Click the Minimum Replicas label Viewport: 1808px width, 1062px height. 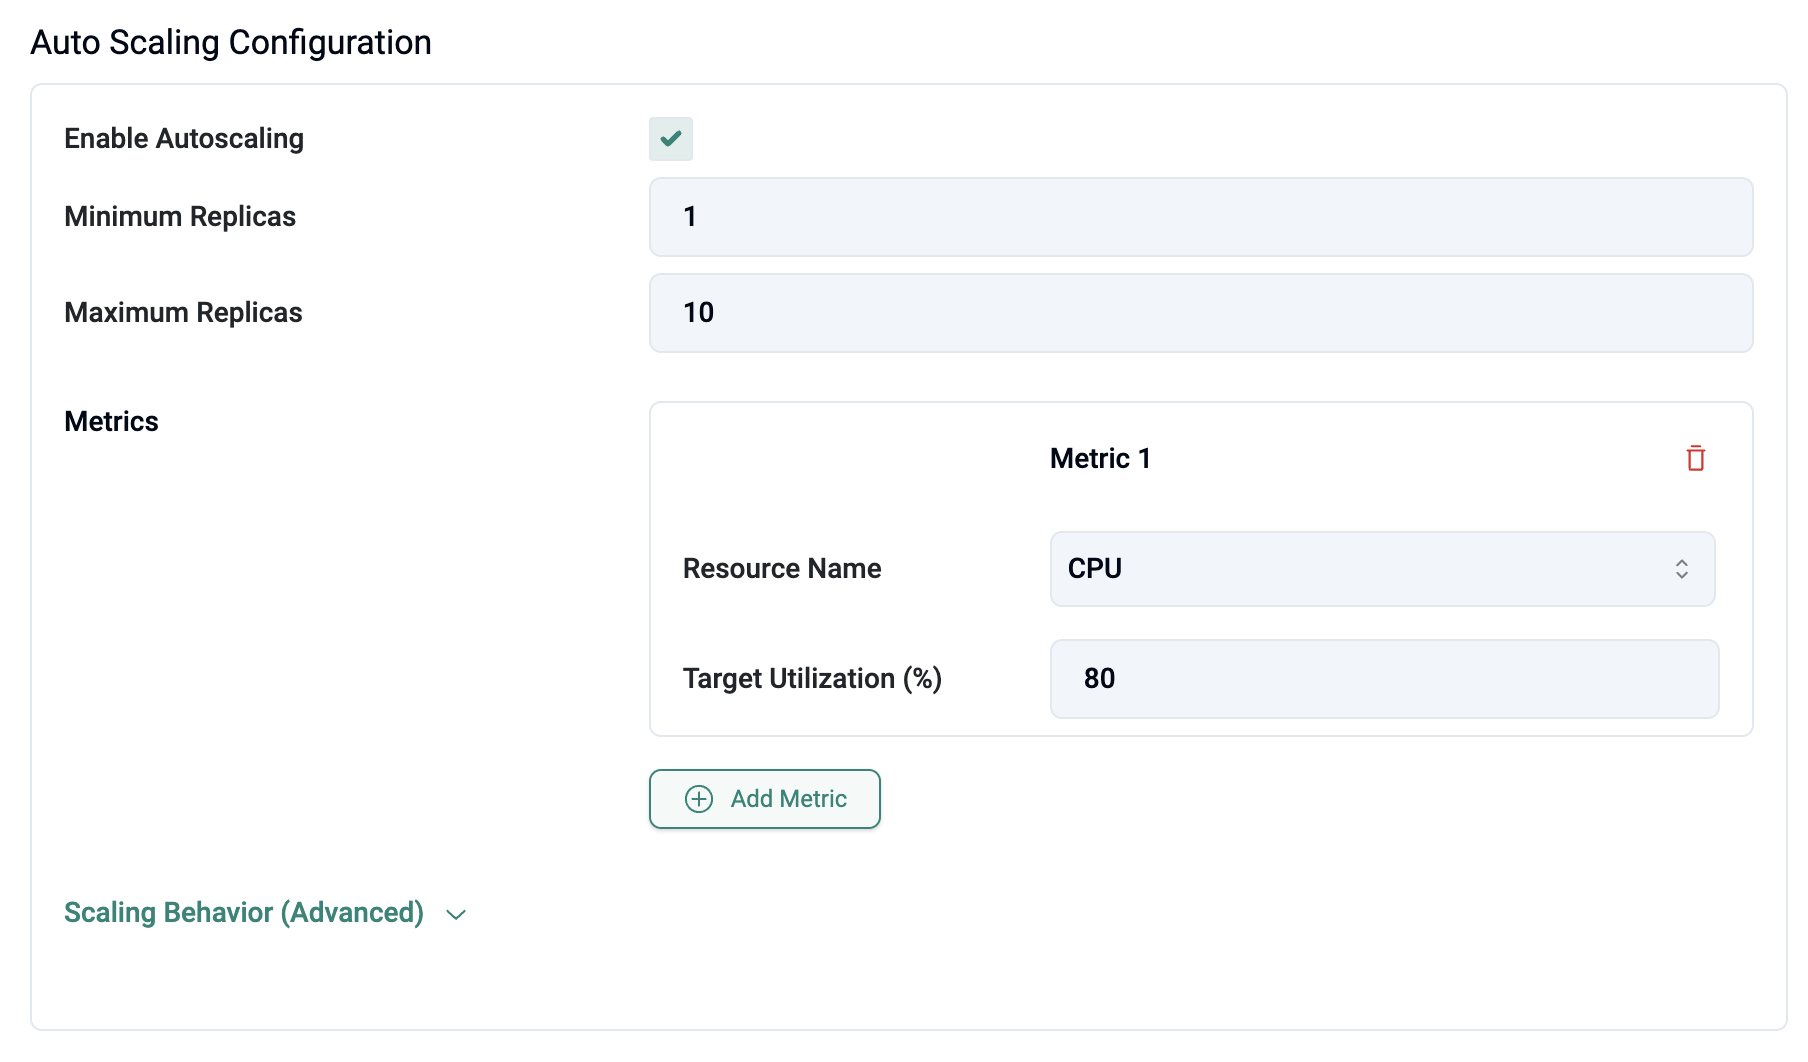180,217
